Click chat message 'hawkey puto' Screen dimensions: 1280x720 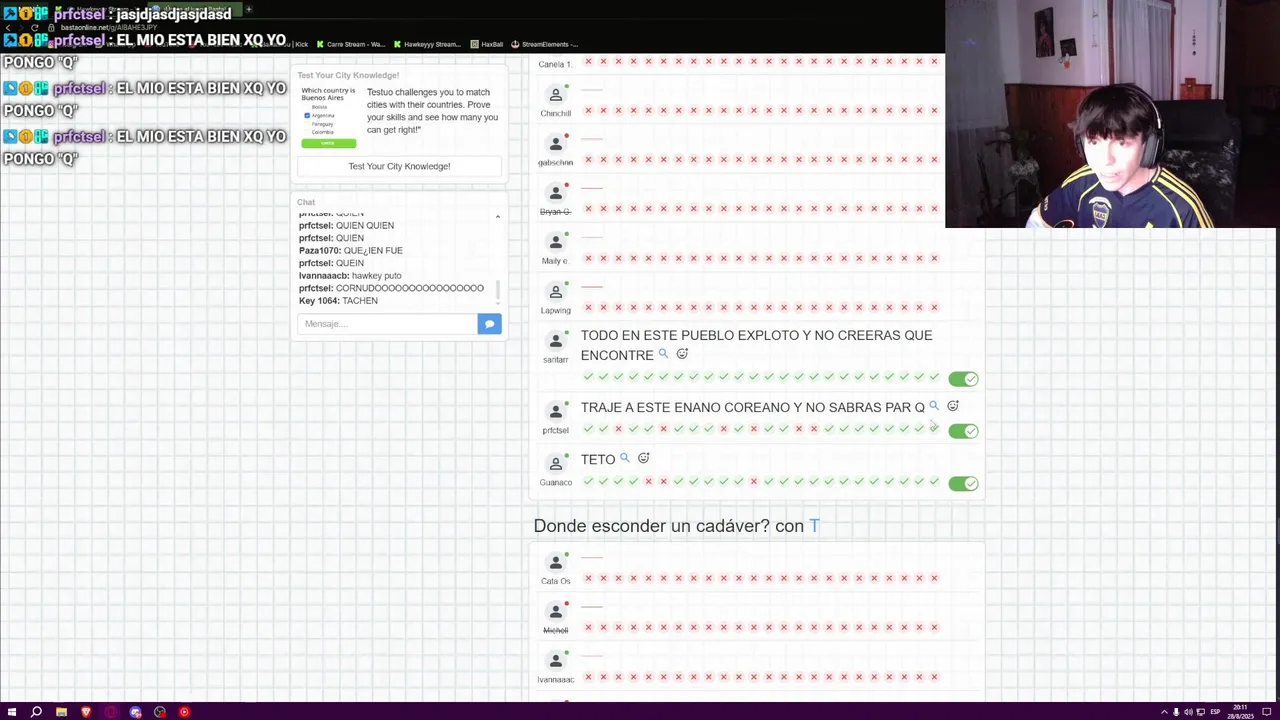(376, 275)
